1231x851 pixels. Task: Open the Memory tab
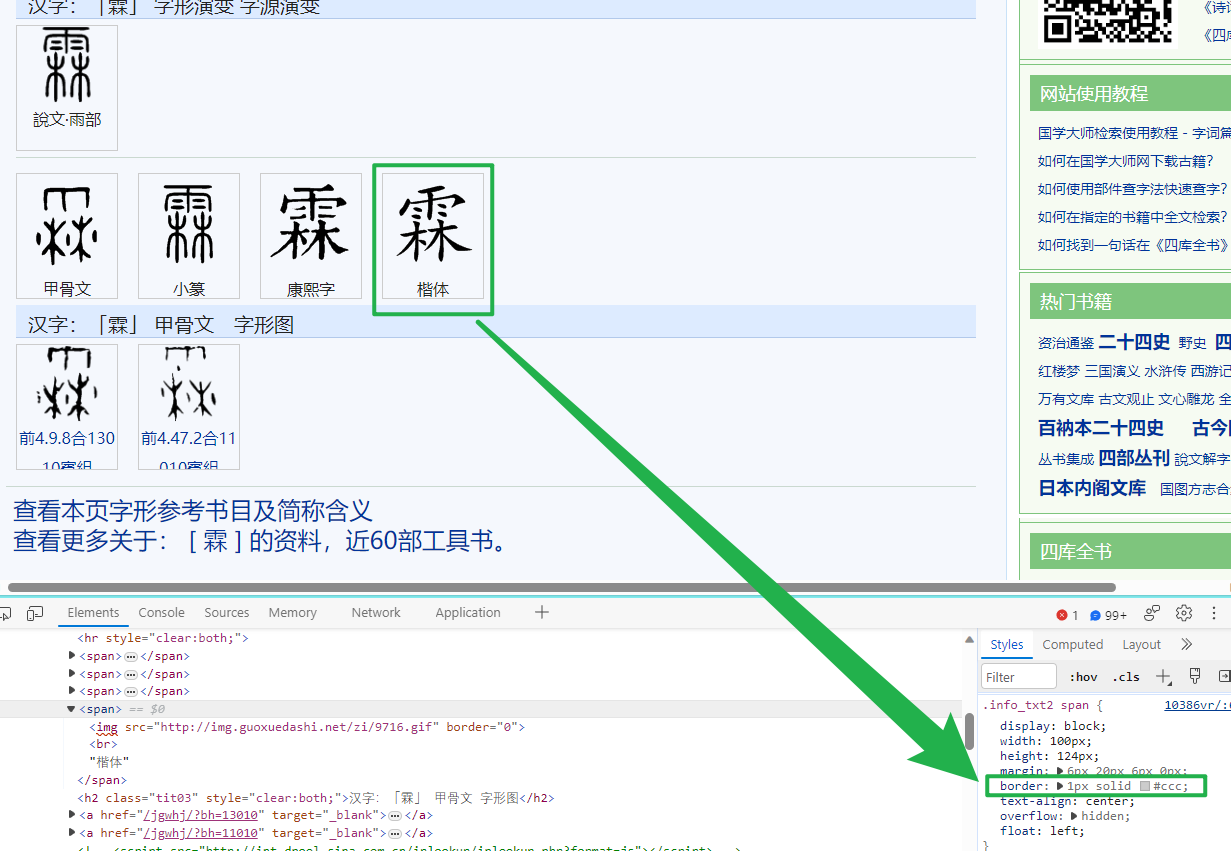coord(293,613)
